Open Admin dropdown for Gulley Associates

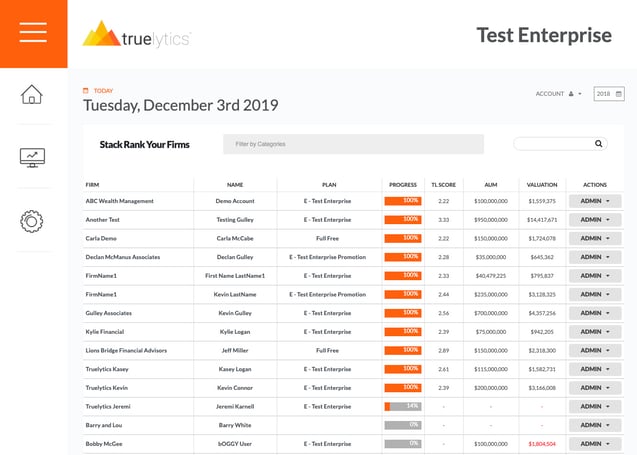pos(594,313)
